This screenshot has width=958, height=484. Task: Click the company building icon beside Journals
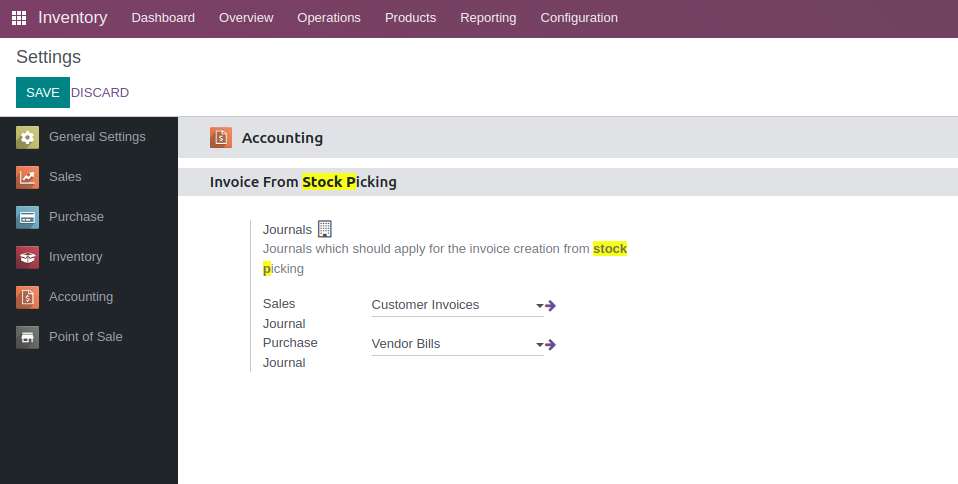click(324, 229)
